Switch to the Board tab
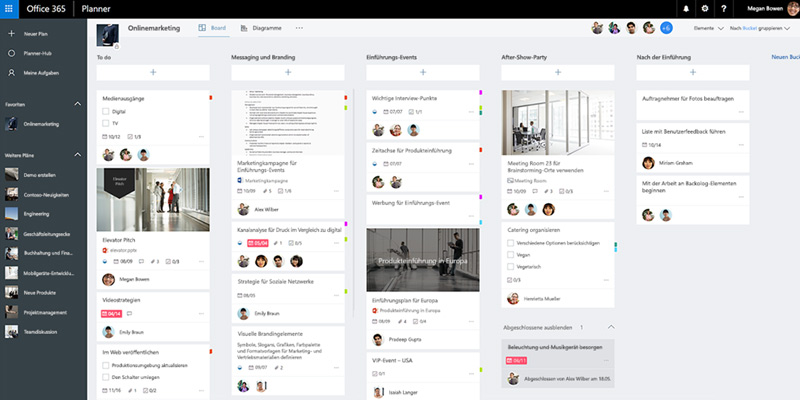The height and width of the screenshot is (400, 800). [212, 28]
